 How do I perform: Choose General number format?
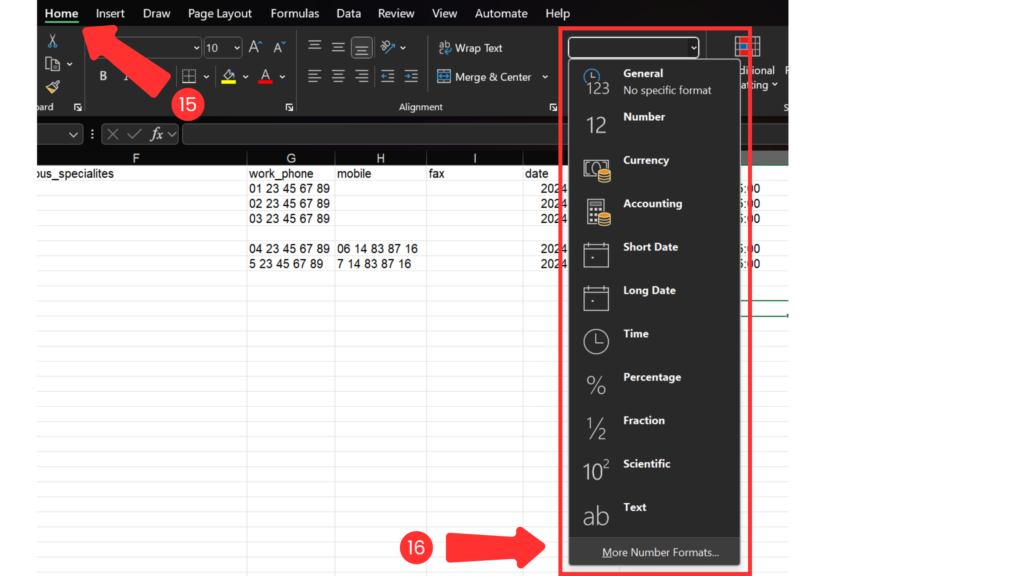pos(654,82)
